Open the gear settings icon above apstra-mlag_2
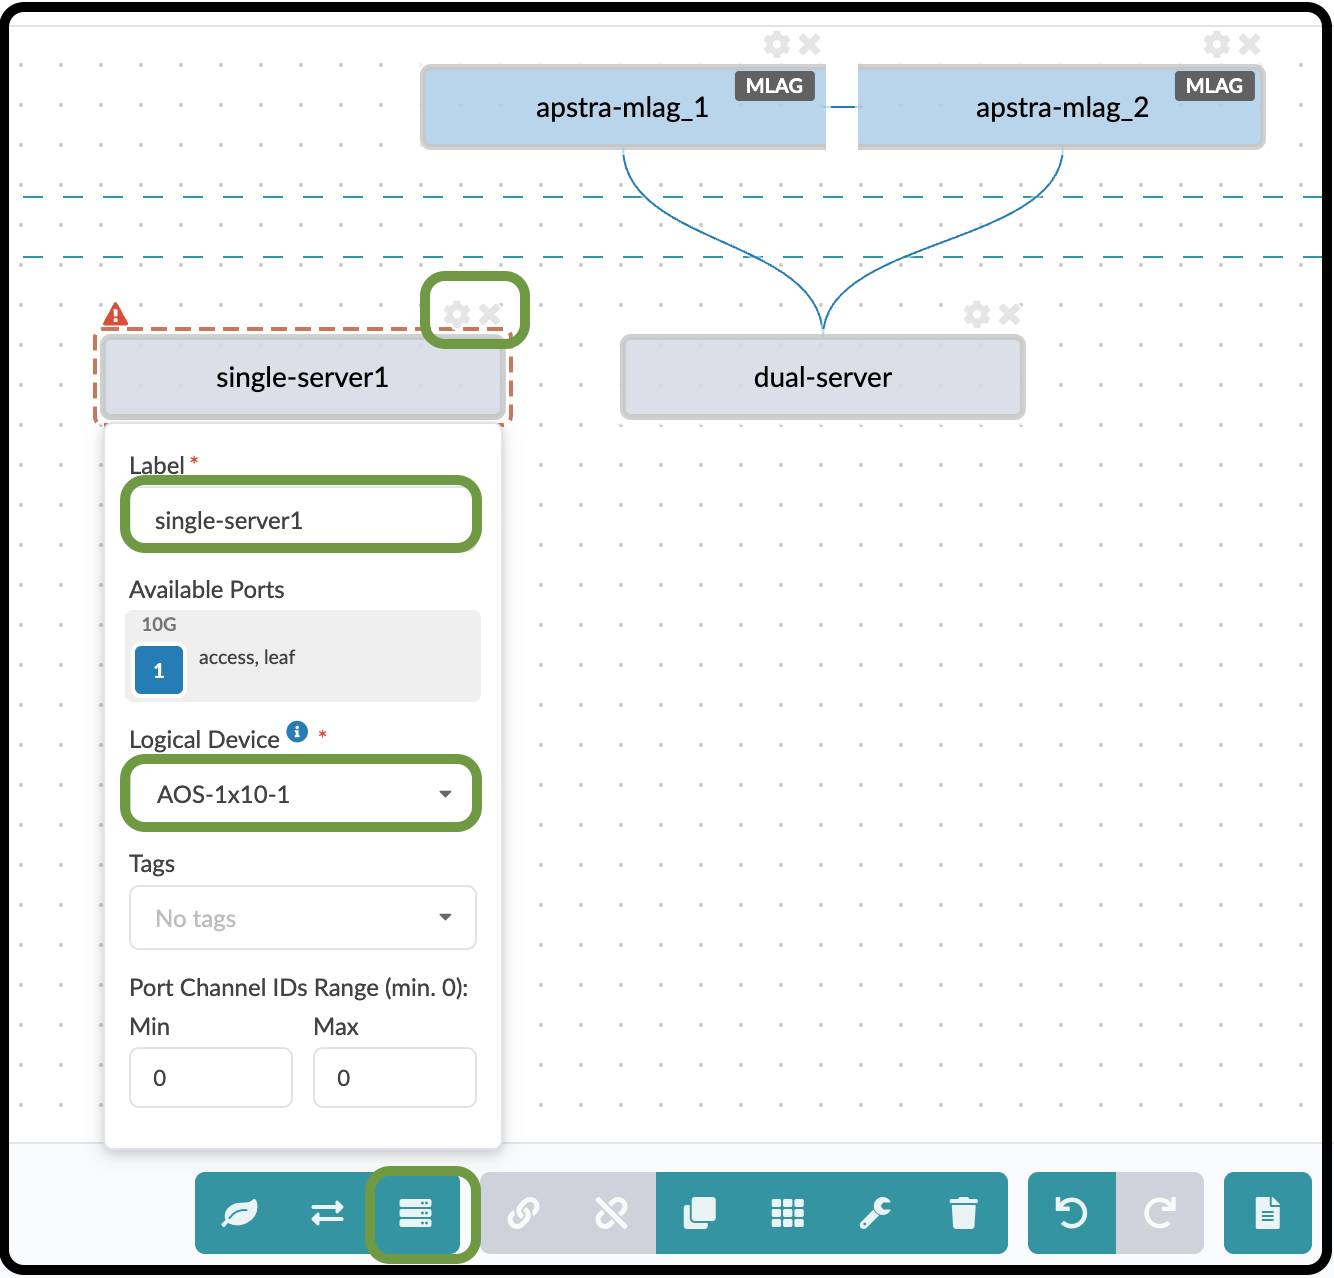Image resolution: width=1334 pixels, height=1278 pixels. (x=1216, y=44)
